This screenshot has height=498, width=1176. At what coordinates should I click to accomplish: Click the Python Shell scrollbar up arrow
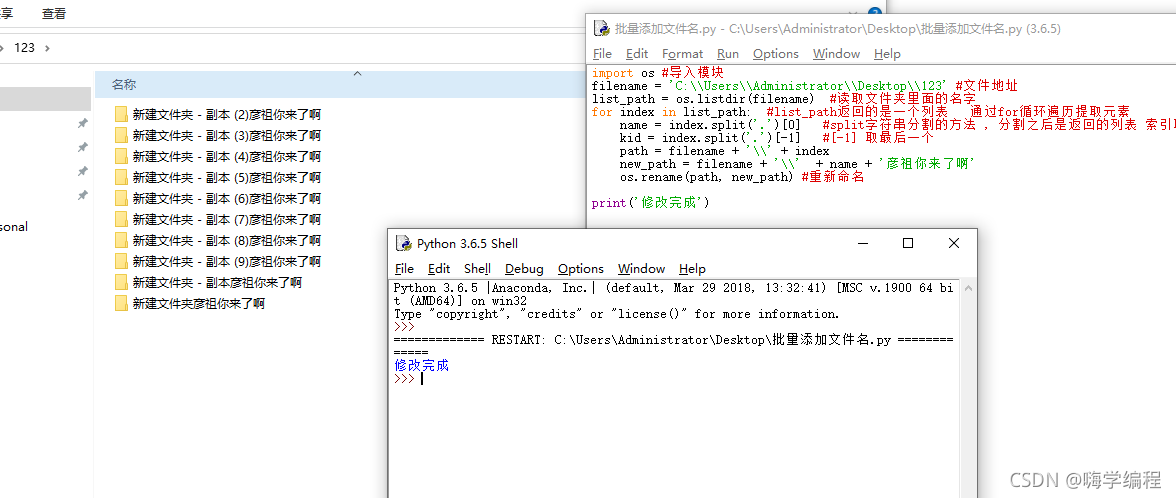968,287
